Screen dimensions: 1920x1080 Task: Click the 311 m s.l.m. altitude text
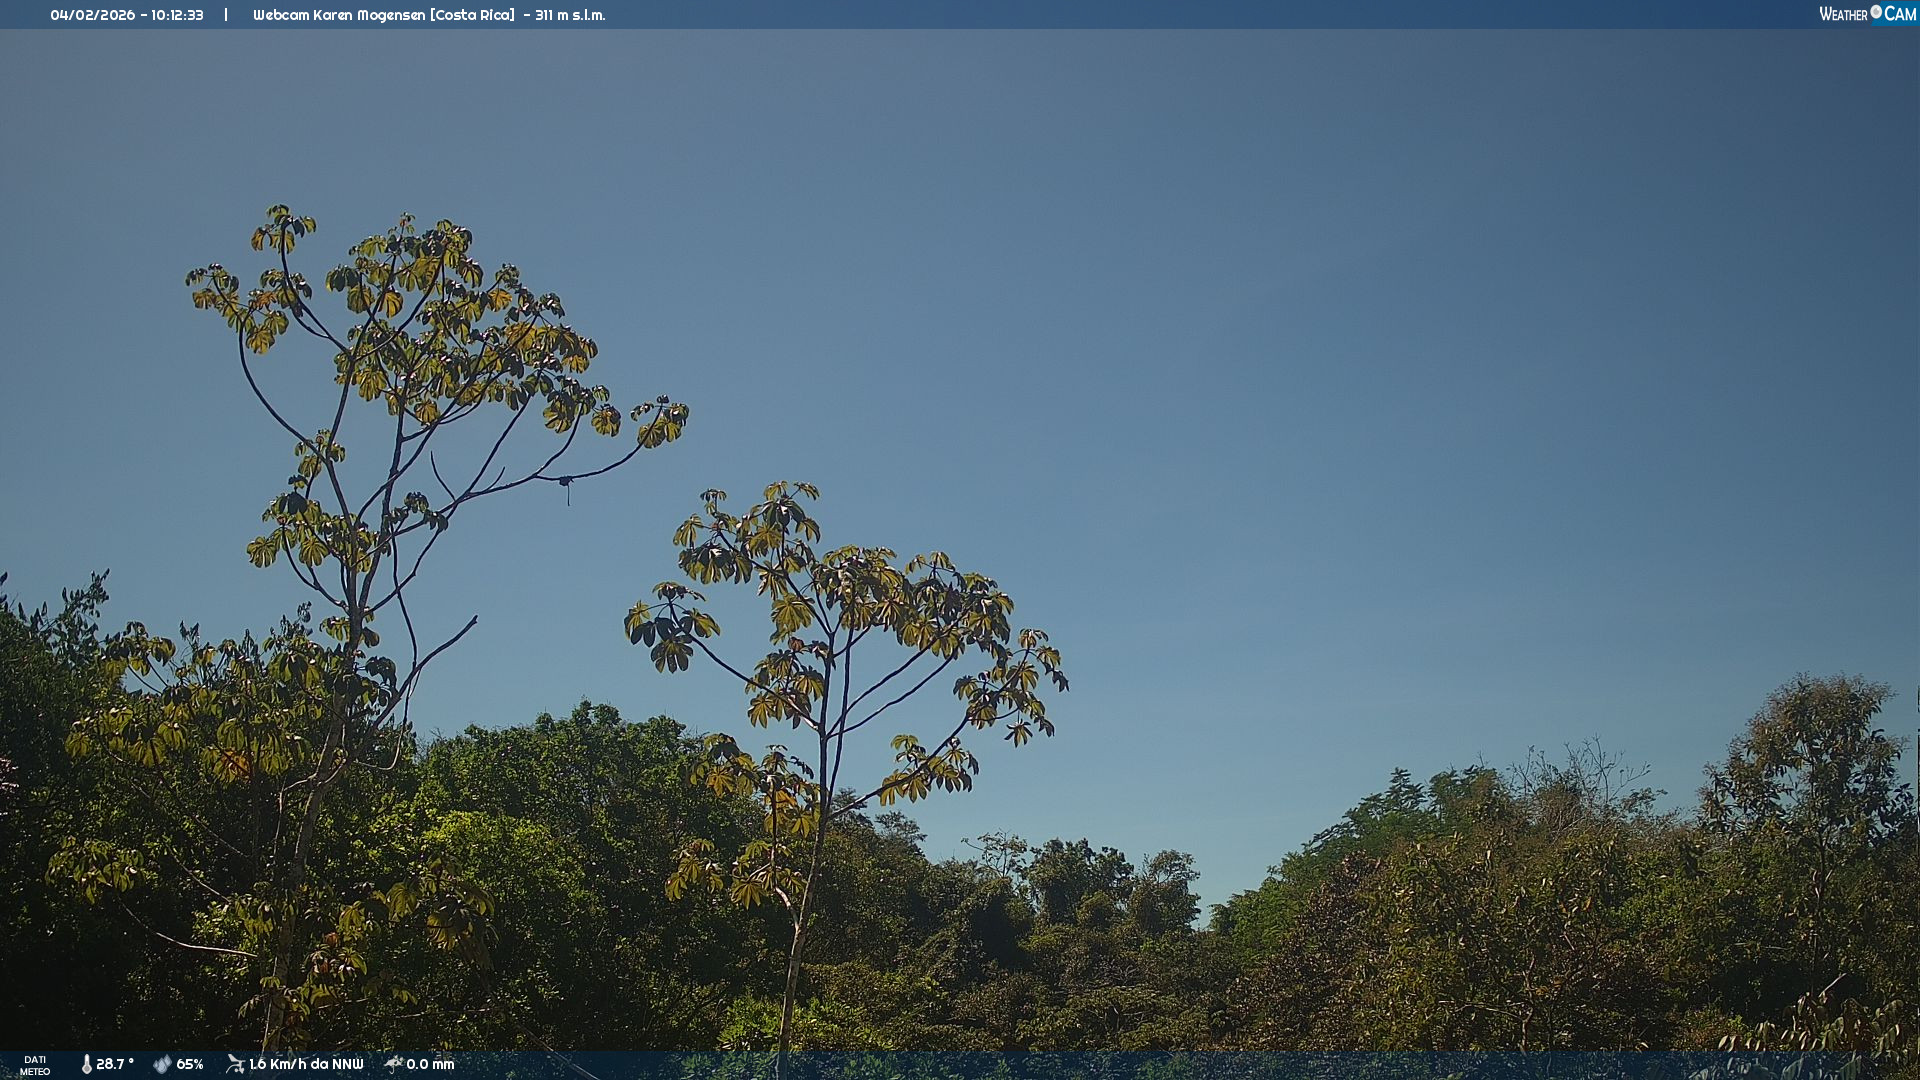pyautogui.click(x=570, y=15)
